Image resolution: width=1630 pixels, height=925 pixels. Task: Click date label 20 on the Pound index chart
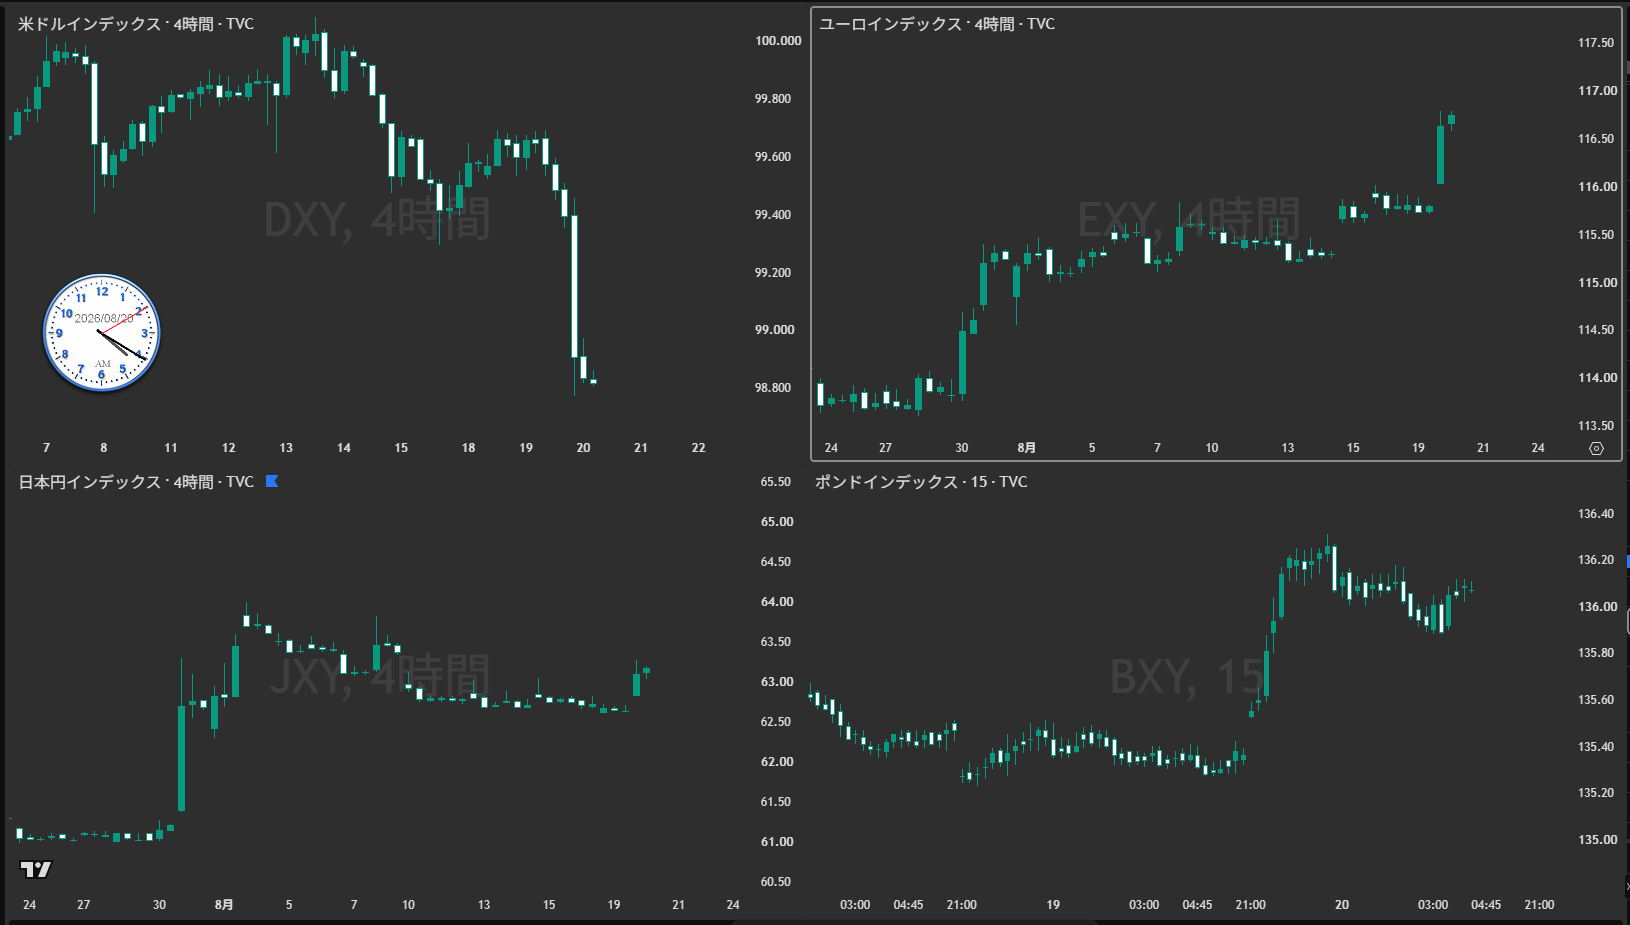pos(1342,905)
